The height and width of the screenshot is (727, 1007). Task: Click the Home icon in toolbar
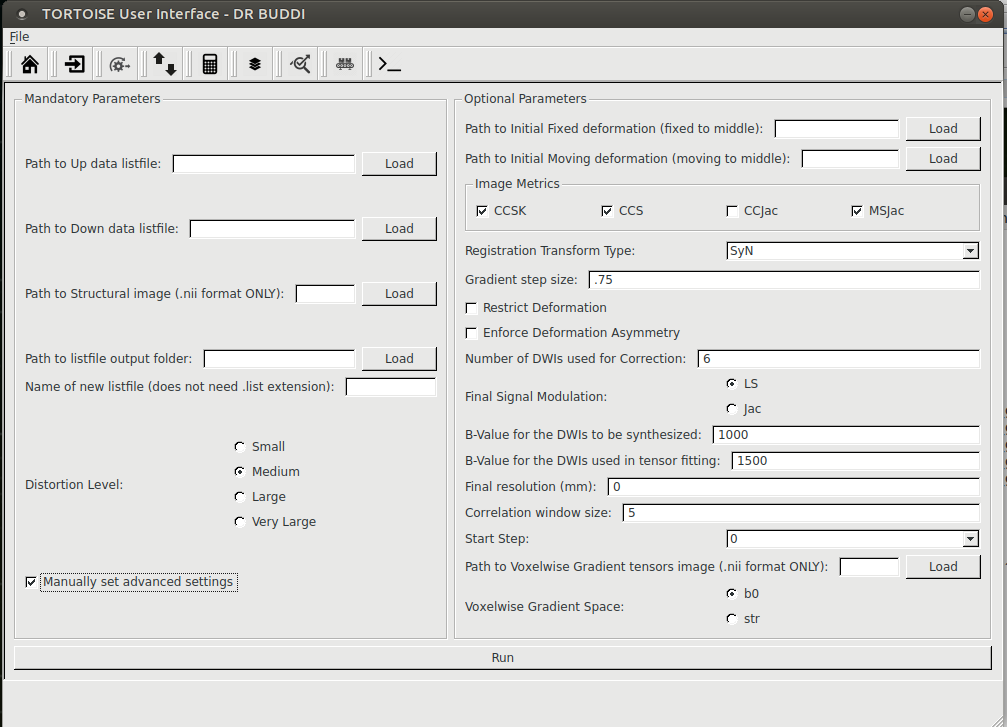(x=30, y=64)
